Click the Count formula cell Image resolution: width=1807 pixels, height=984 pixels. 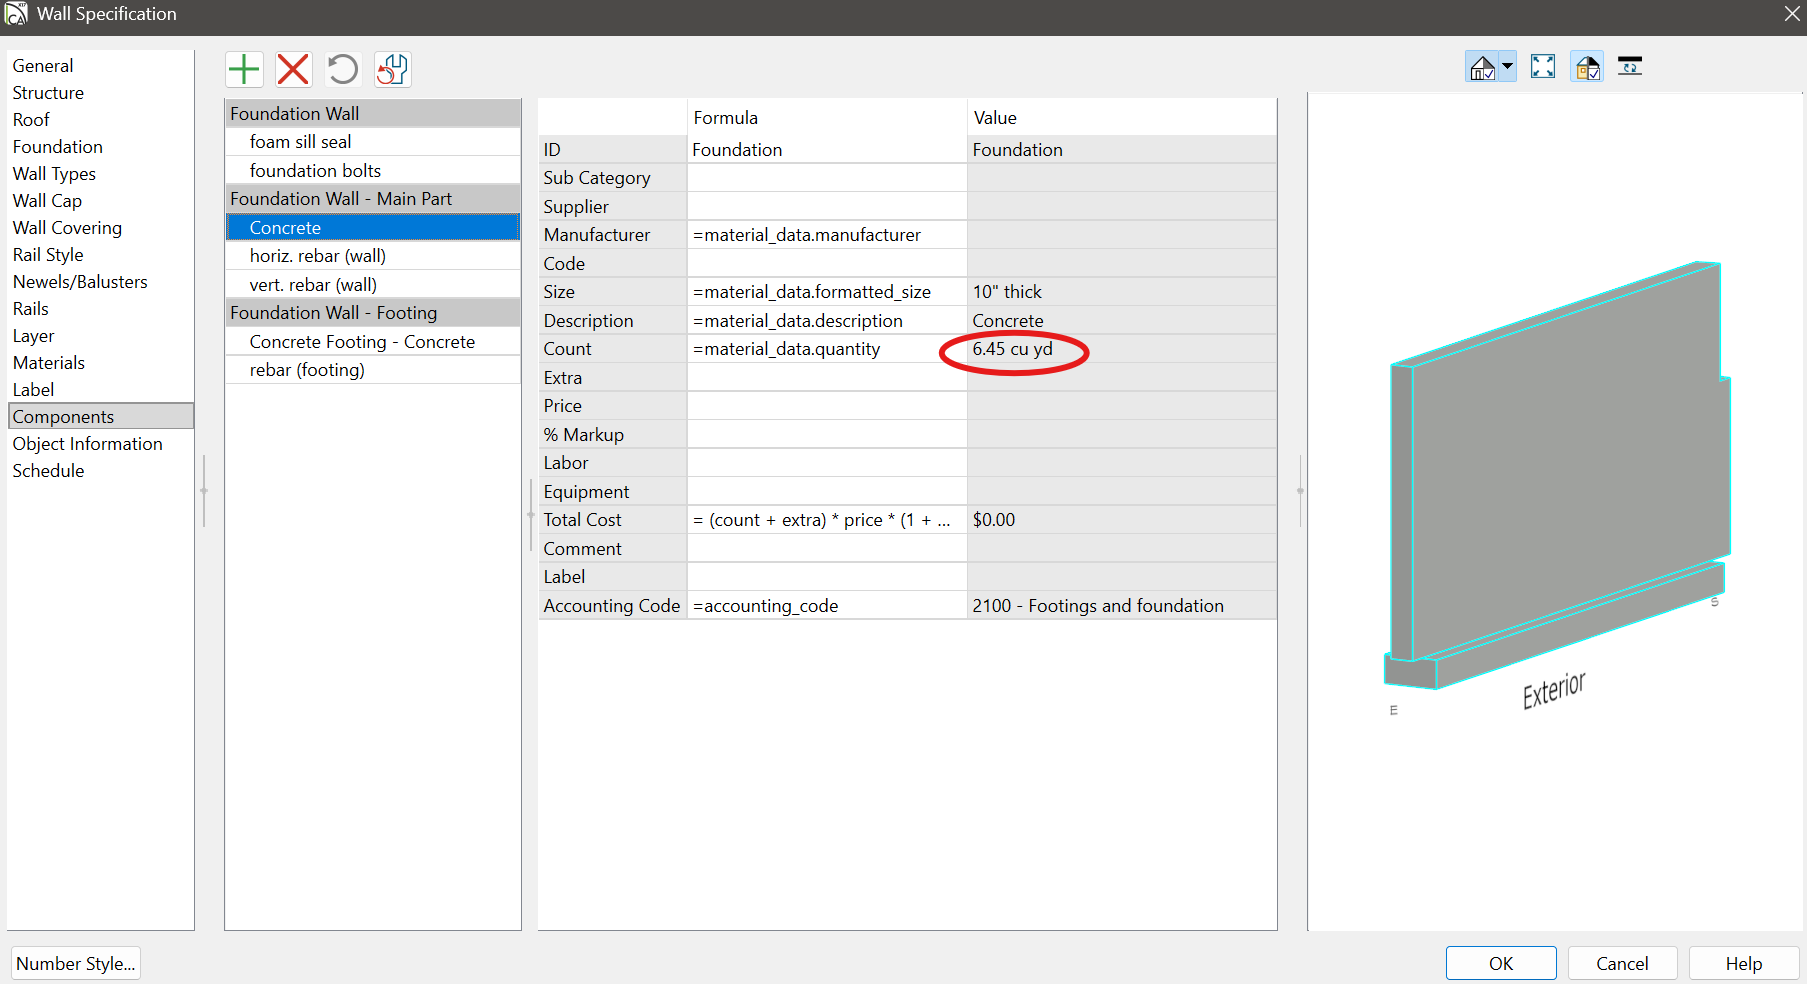(x=826, y=349)
